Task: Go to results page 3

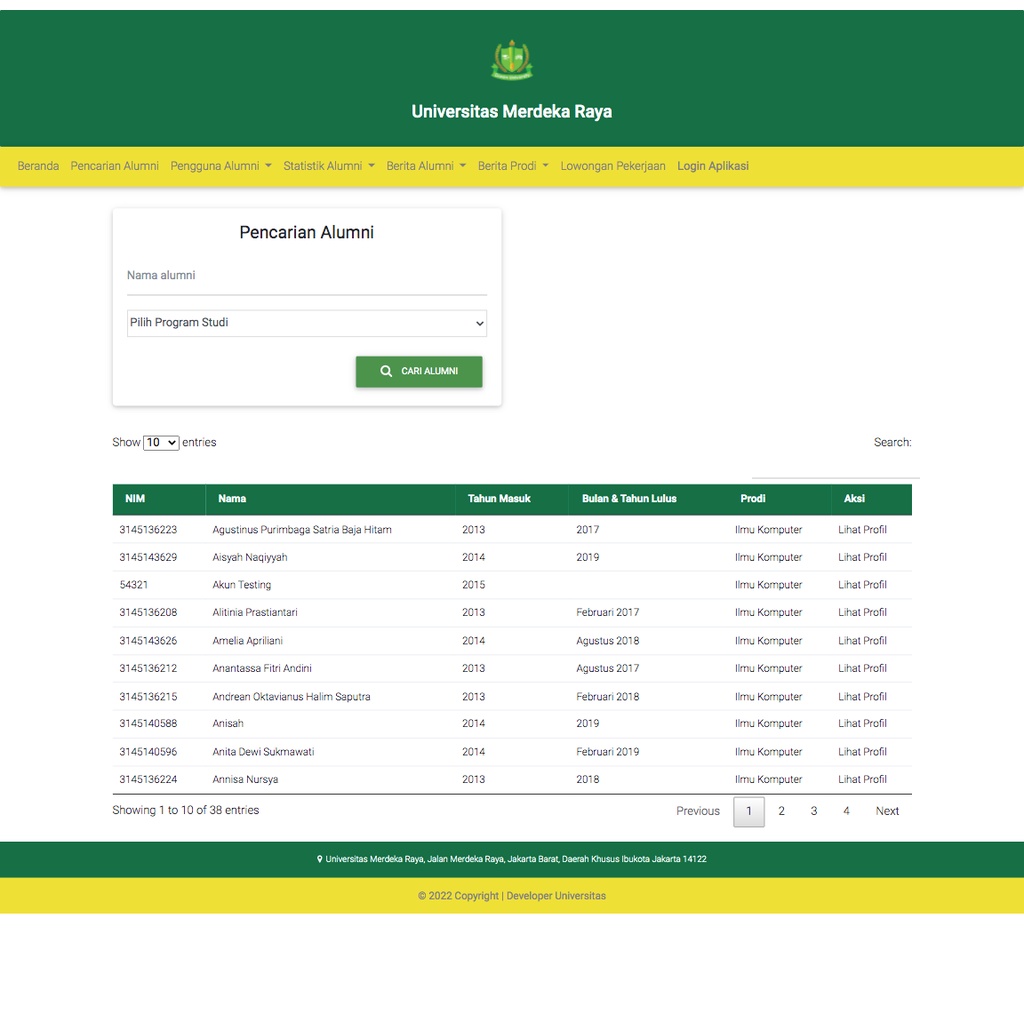Action: click(814, 811)
